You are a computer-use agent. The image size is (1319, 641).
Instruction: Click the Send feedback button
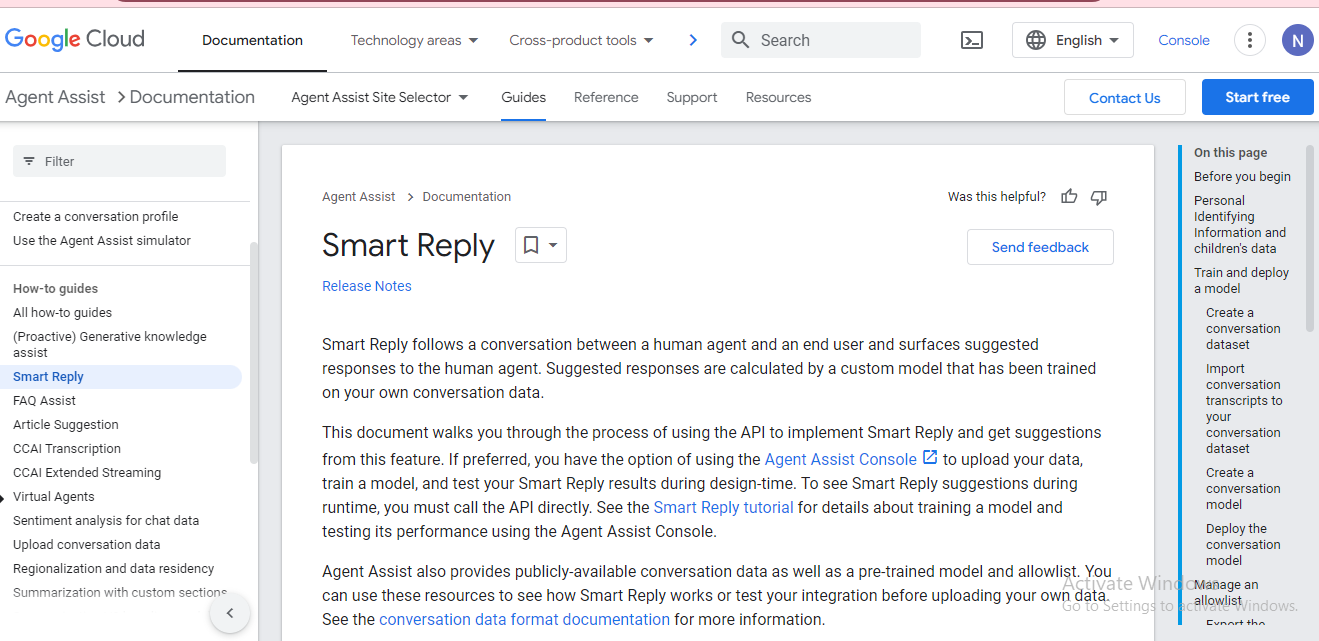pyautogui.click(x=1040, y=247)
